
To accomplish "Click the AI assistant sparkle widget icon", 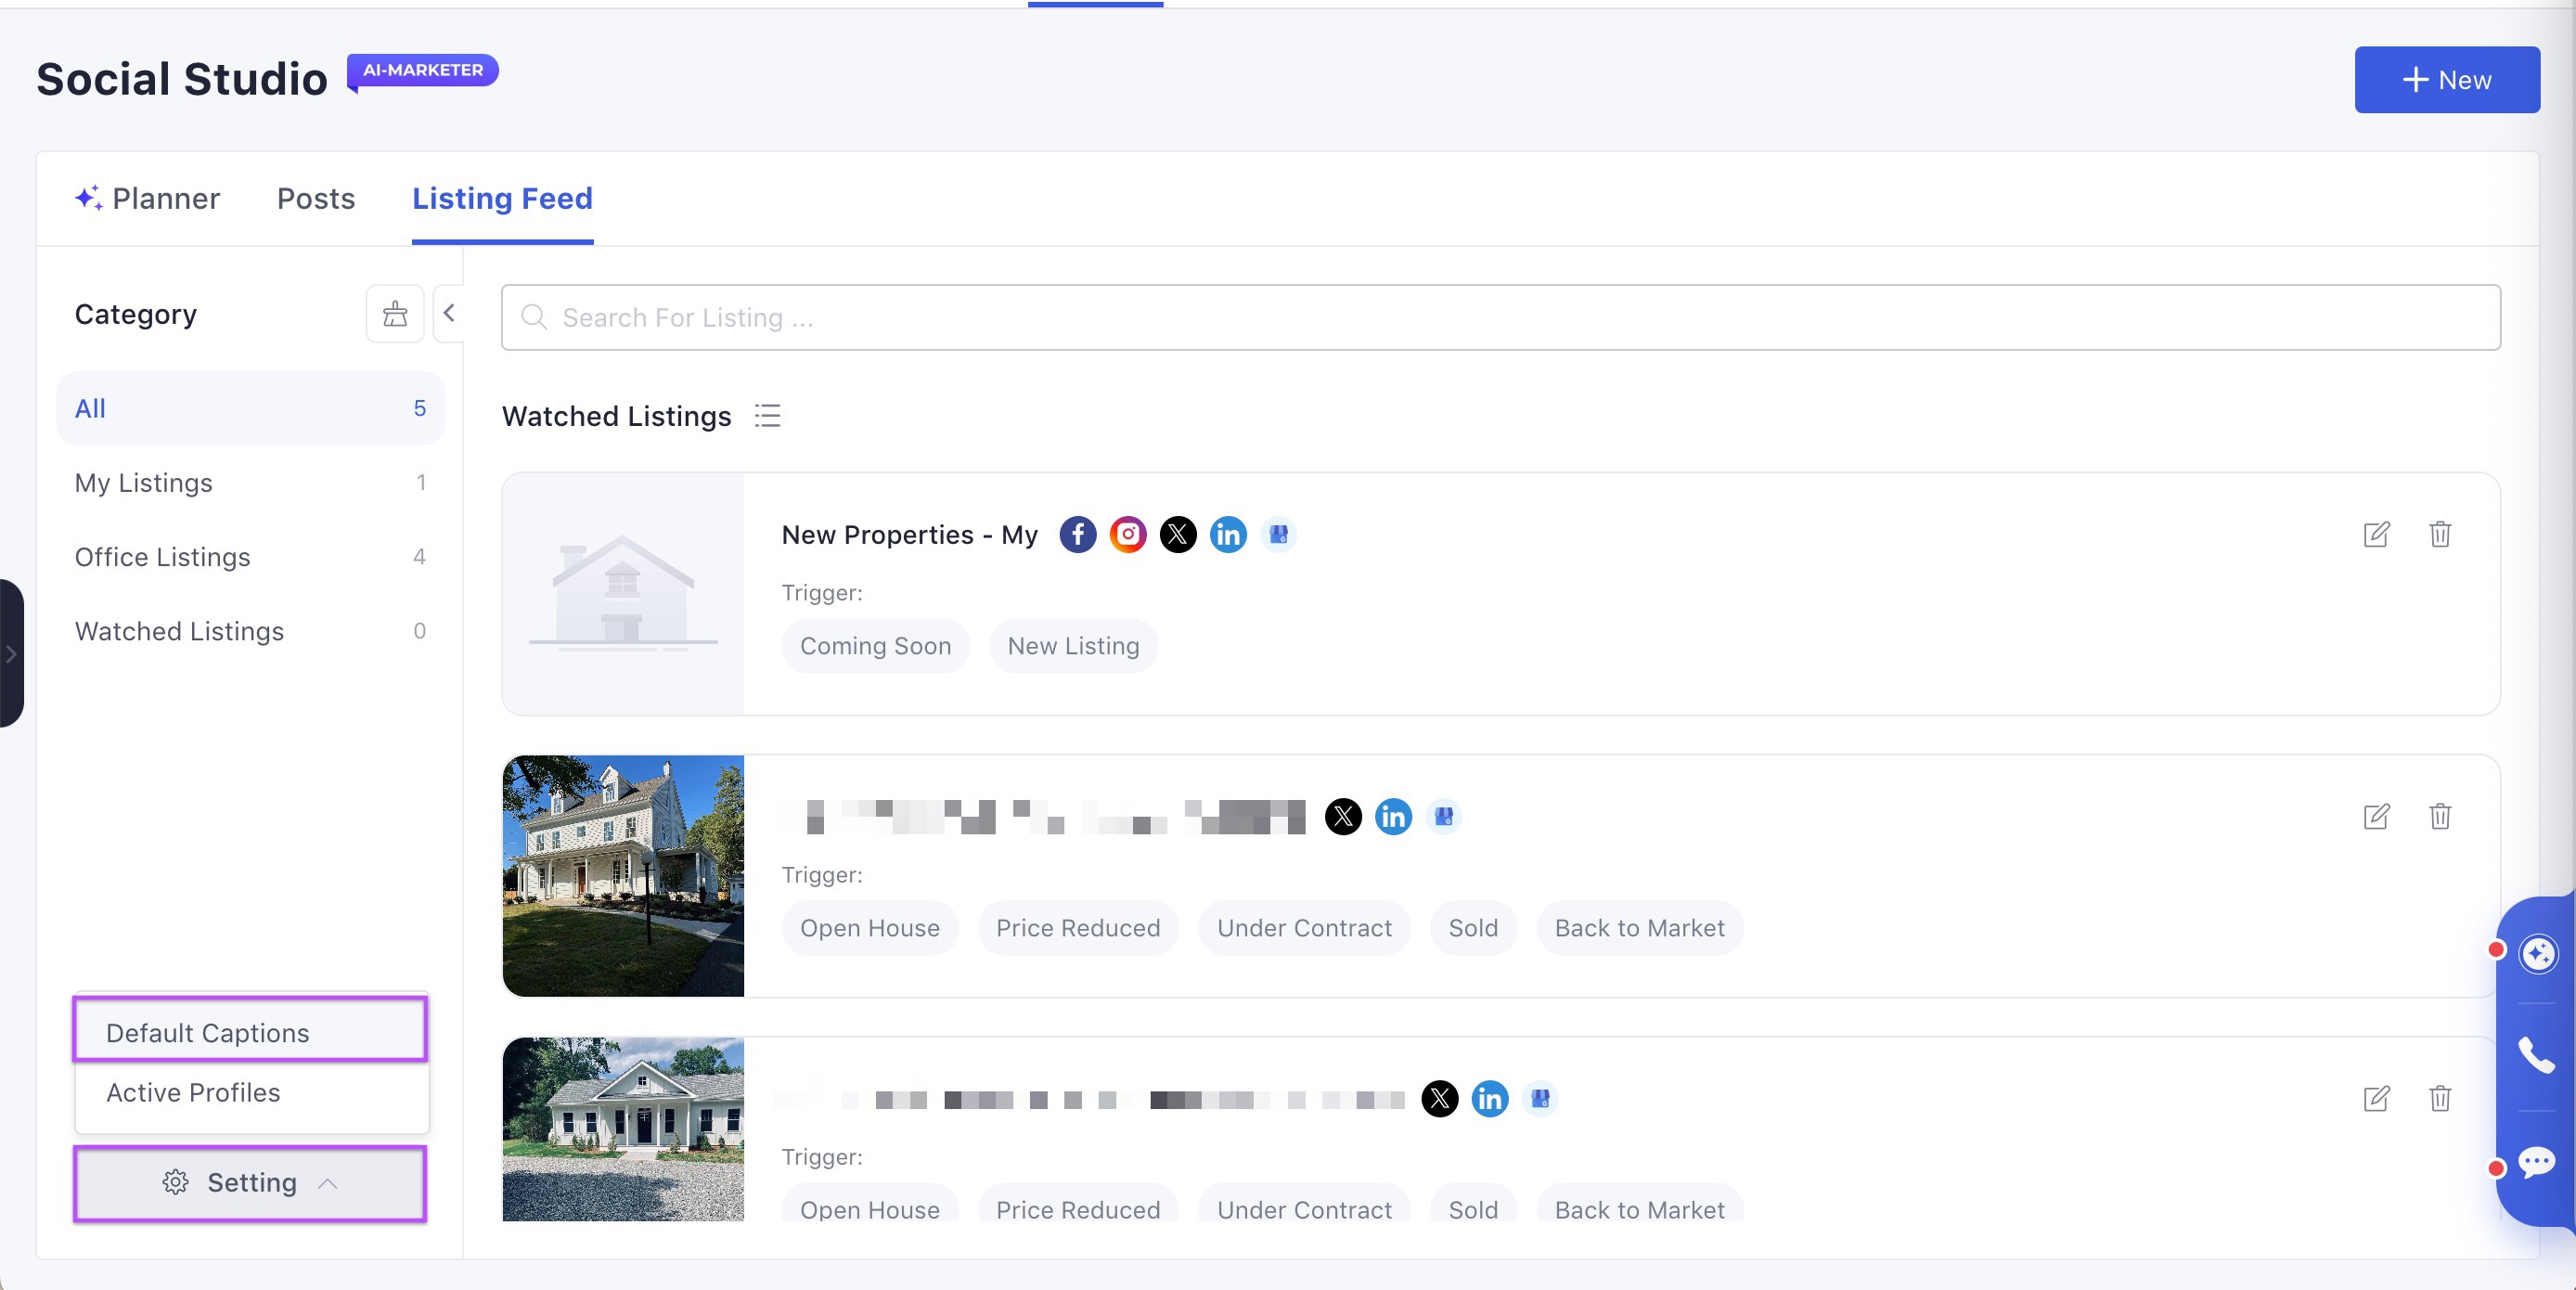I will coord(2538,953).
